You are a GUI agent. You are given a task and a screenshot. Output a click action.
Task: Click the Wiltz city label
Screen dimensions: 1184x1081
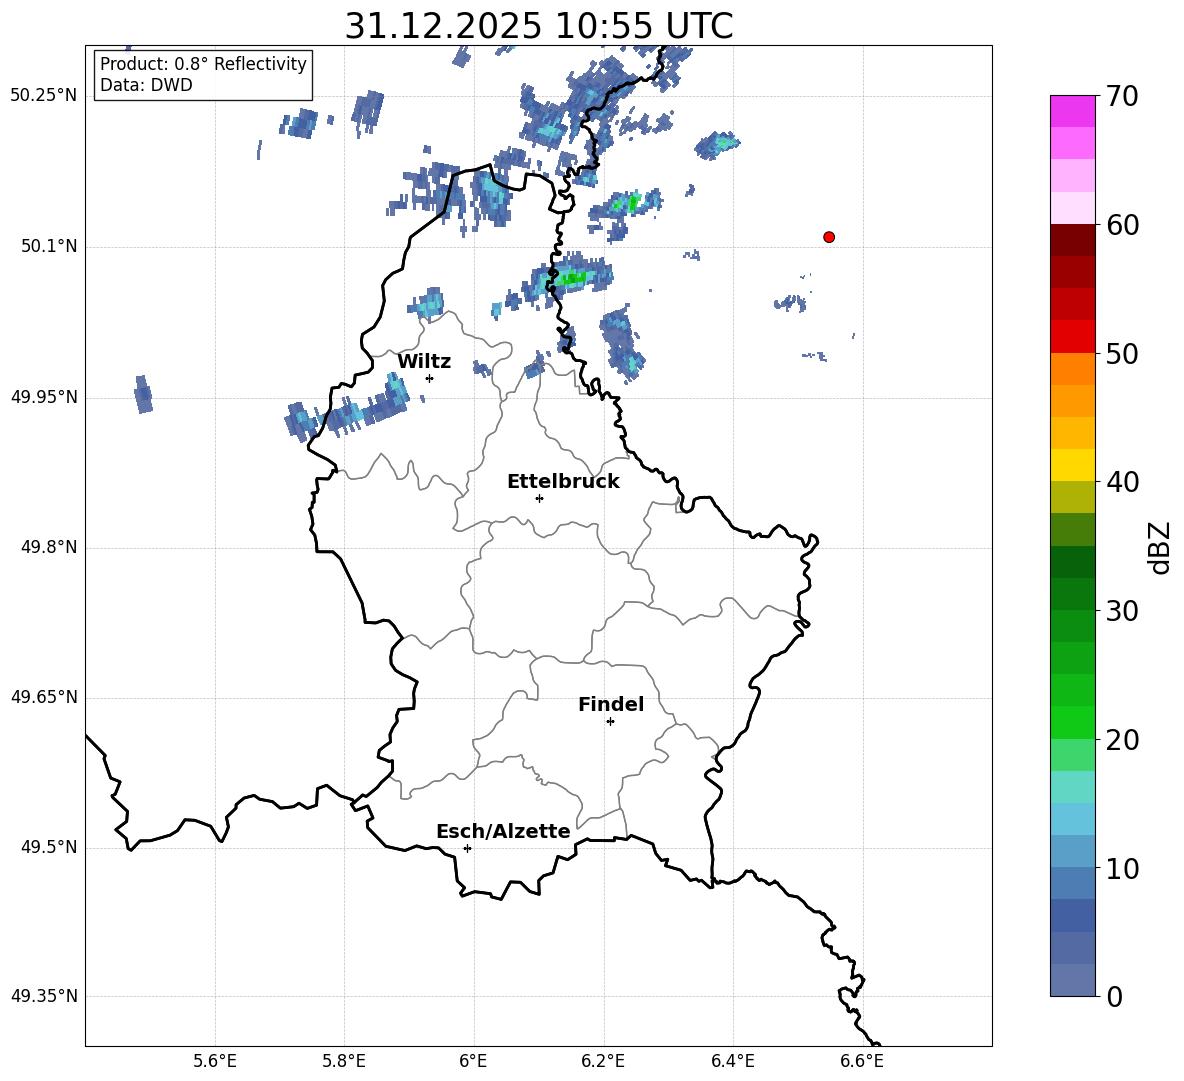[x=424, y=362]
